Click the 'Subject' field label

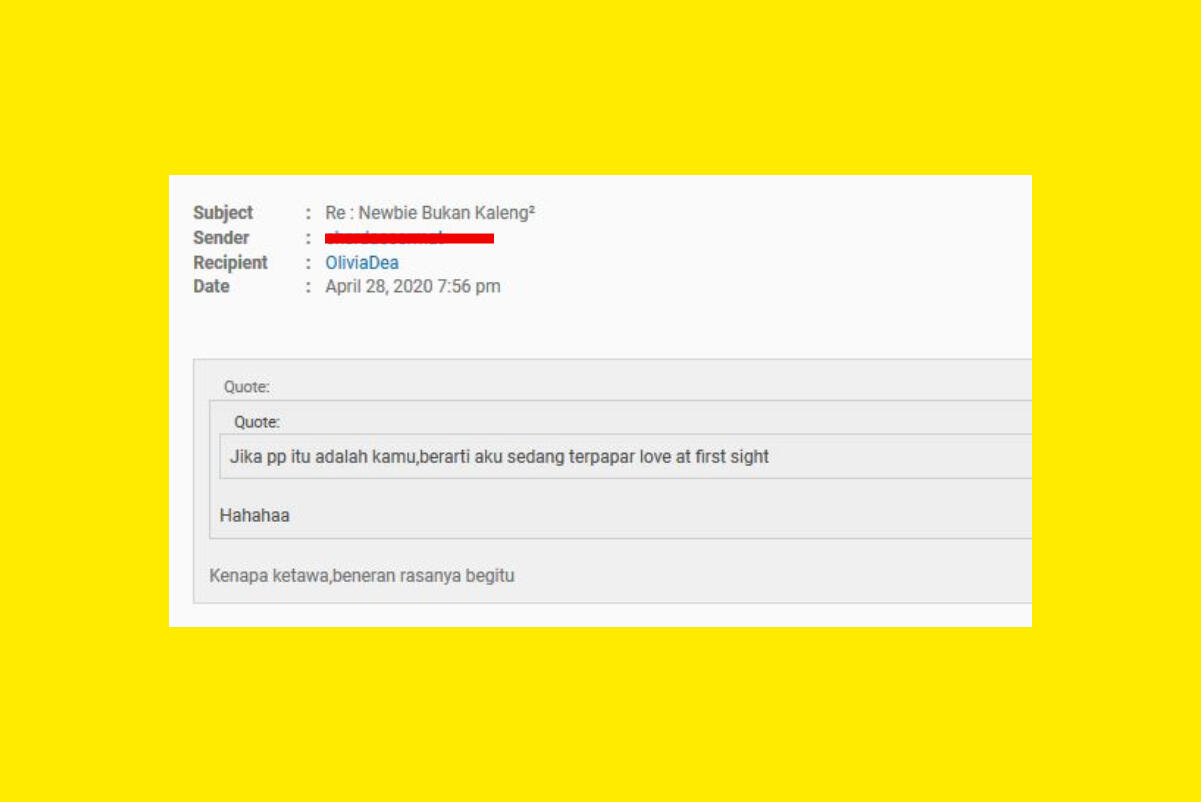(223, 213)
